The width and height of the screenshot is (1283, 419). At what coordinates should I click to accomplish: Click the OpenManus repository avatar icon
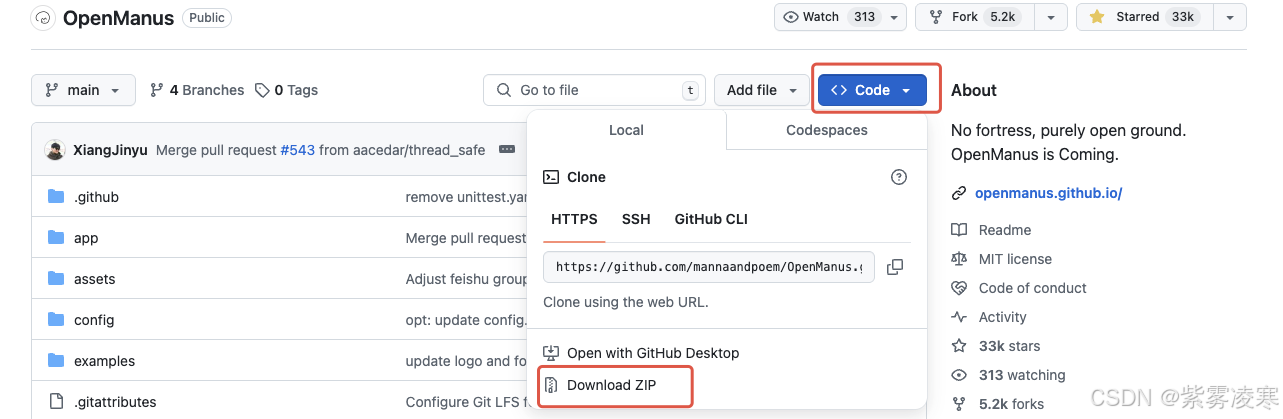(x=43, y=18)
